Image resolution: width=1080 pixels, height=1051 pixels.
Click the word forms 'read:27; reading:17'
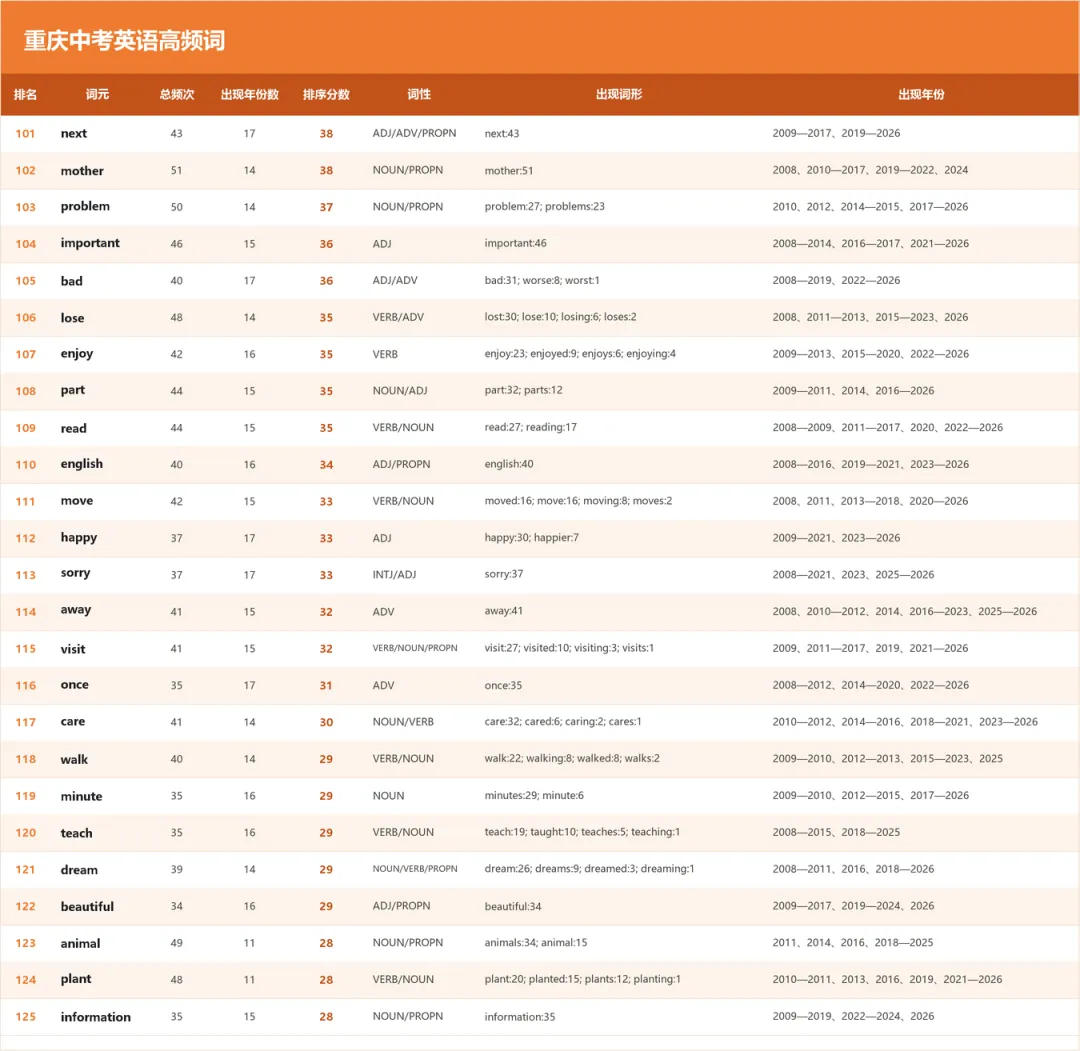530,427
